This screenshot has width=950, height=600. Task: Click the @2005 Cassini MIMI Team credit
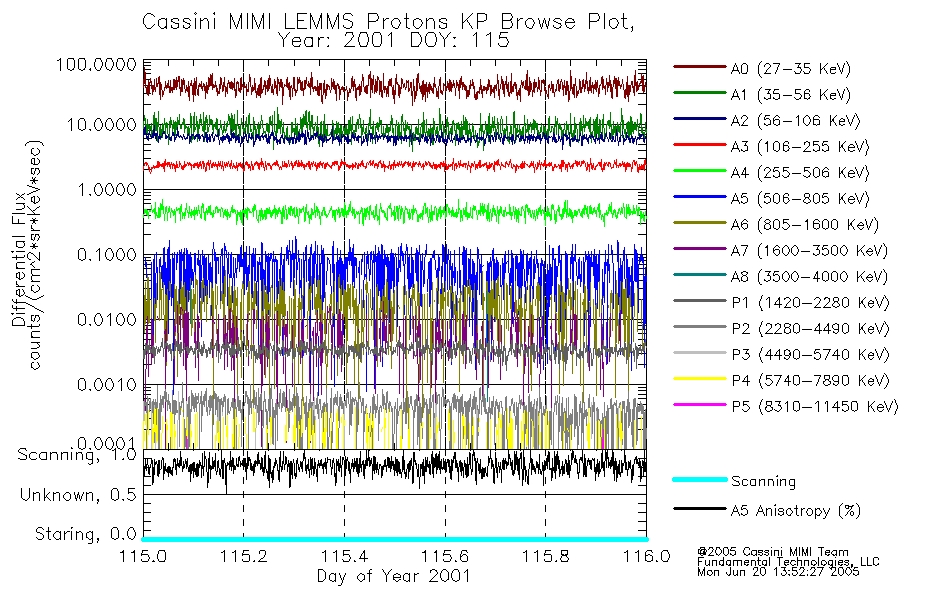772,552
